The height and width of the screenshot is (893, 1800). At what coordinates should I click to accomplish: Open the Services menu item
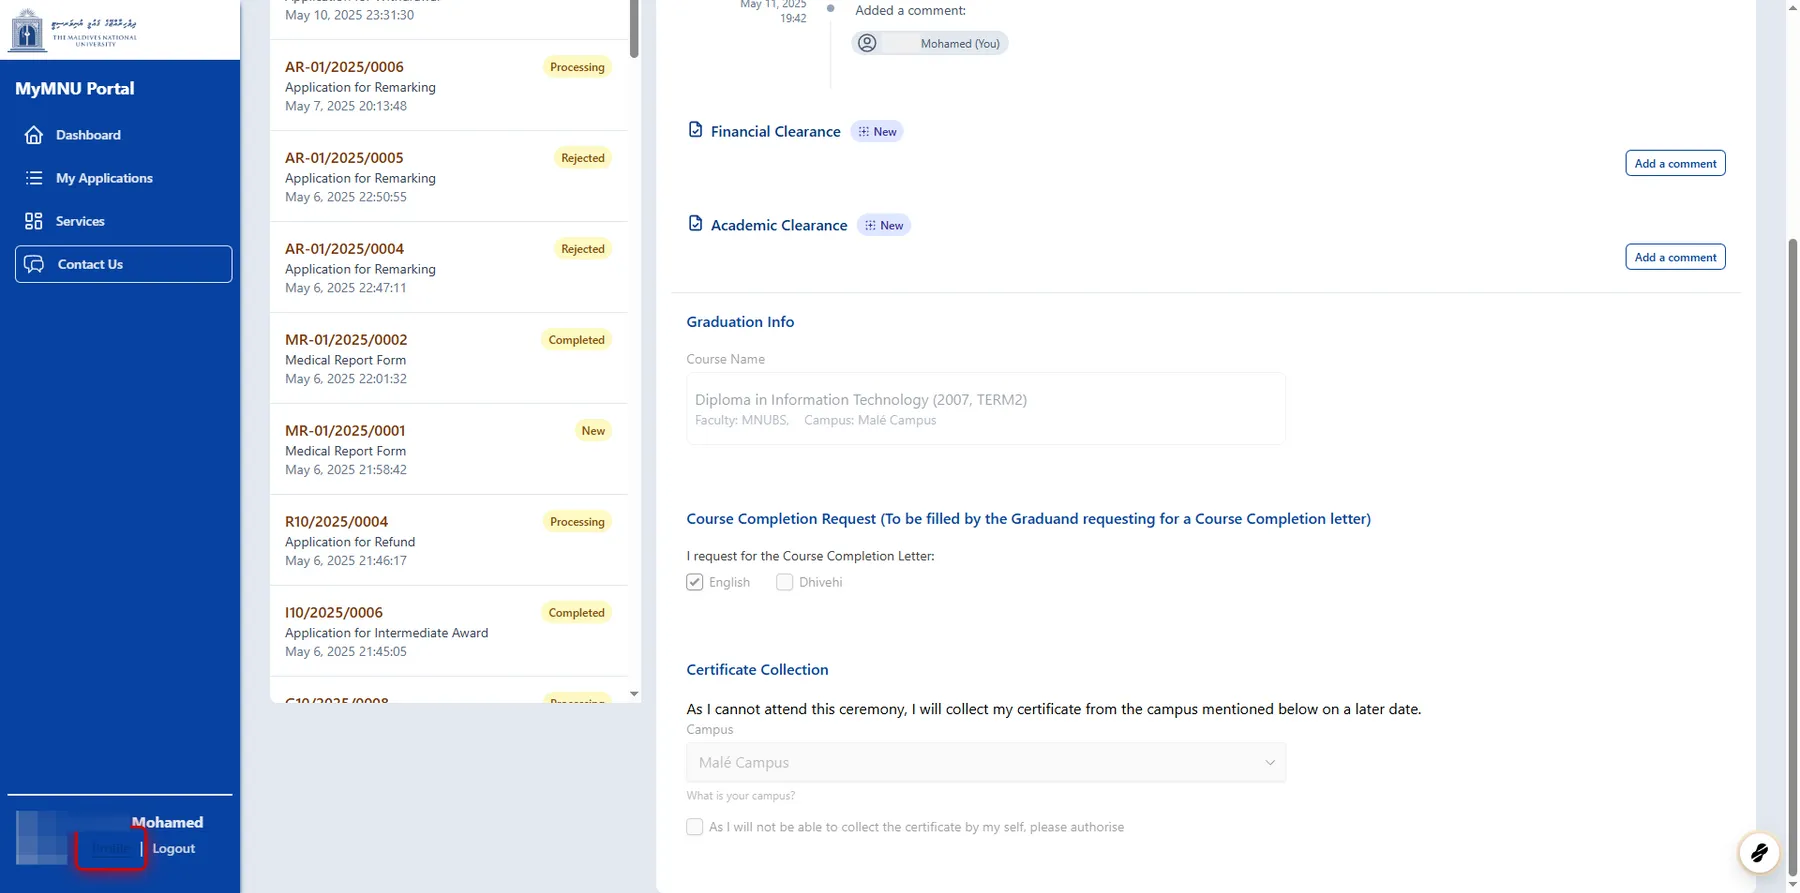click(x=80, y=221)
